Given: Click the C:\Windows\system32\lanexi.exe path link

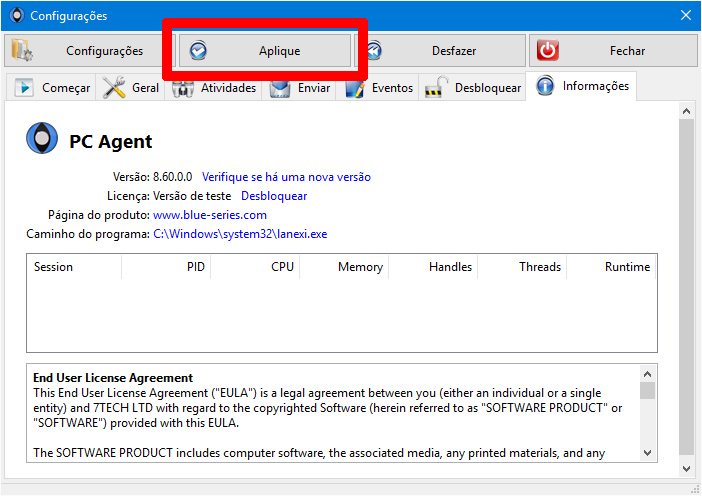Looking at the screenshot, I should (x=240, y=234).
